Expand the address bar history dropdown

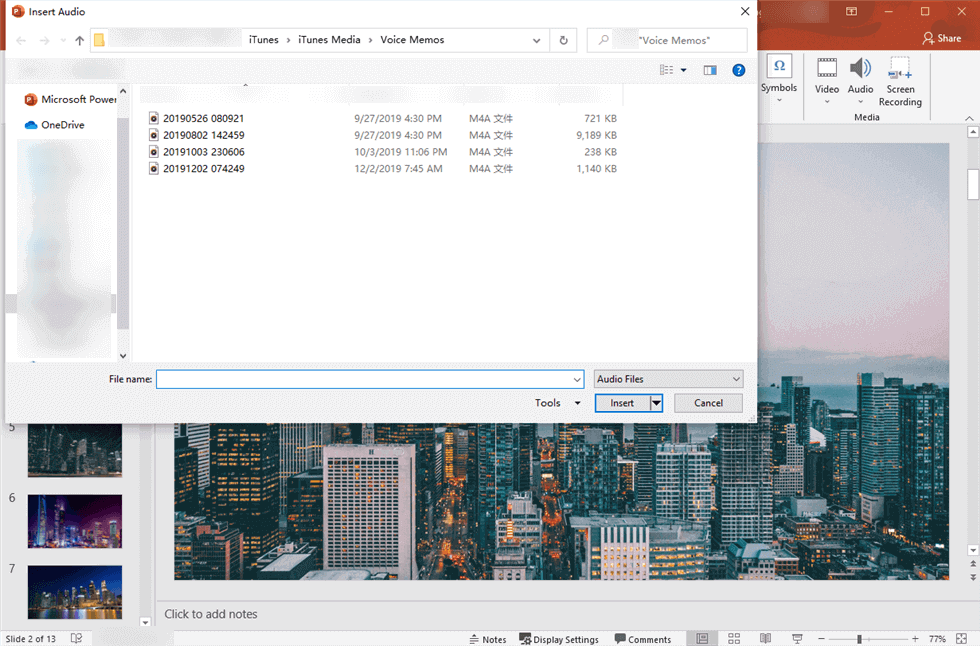pos(536,41)
